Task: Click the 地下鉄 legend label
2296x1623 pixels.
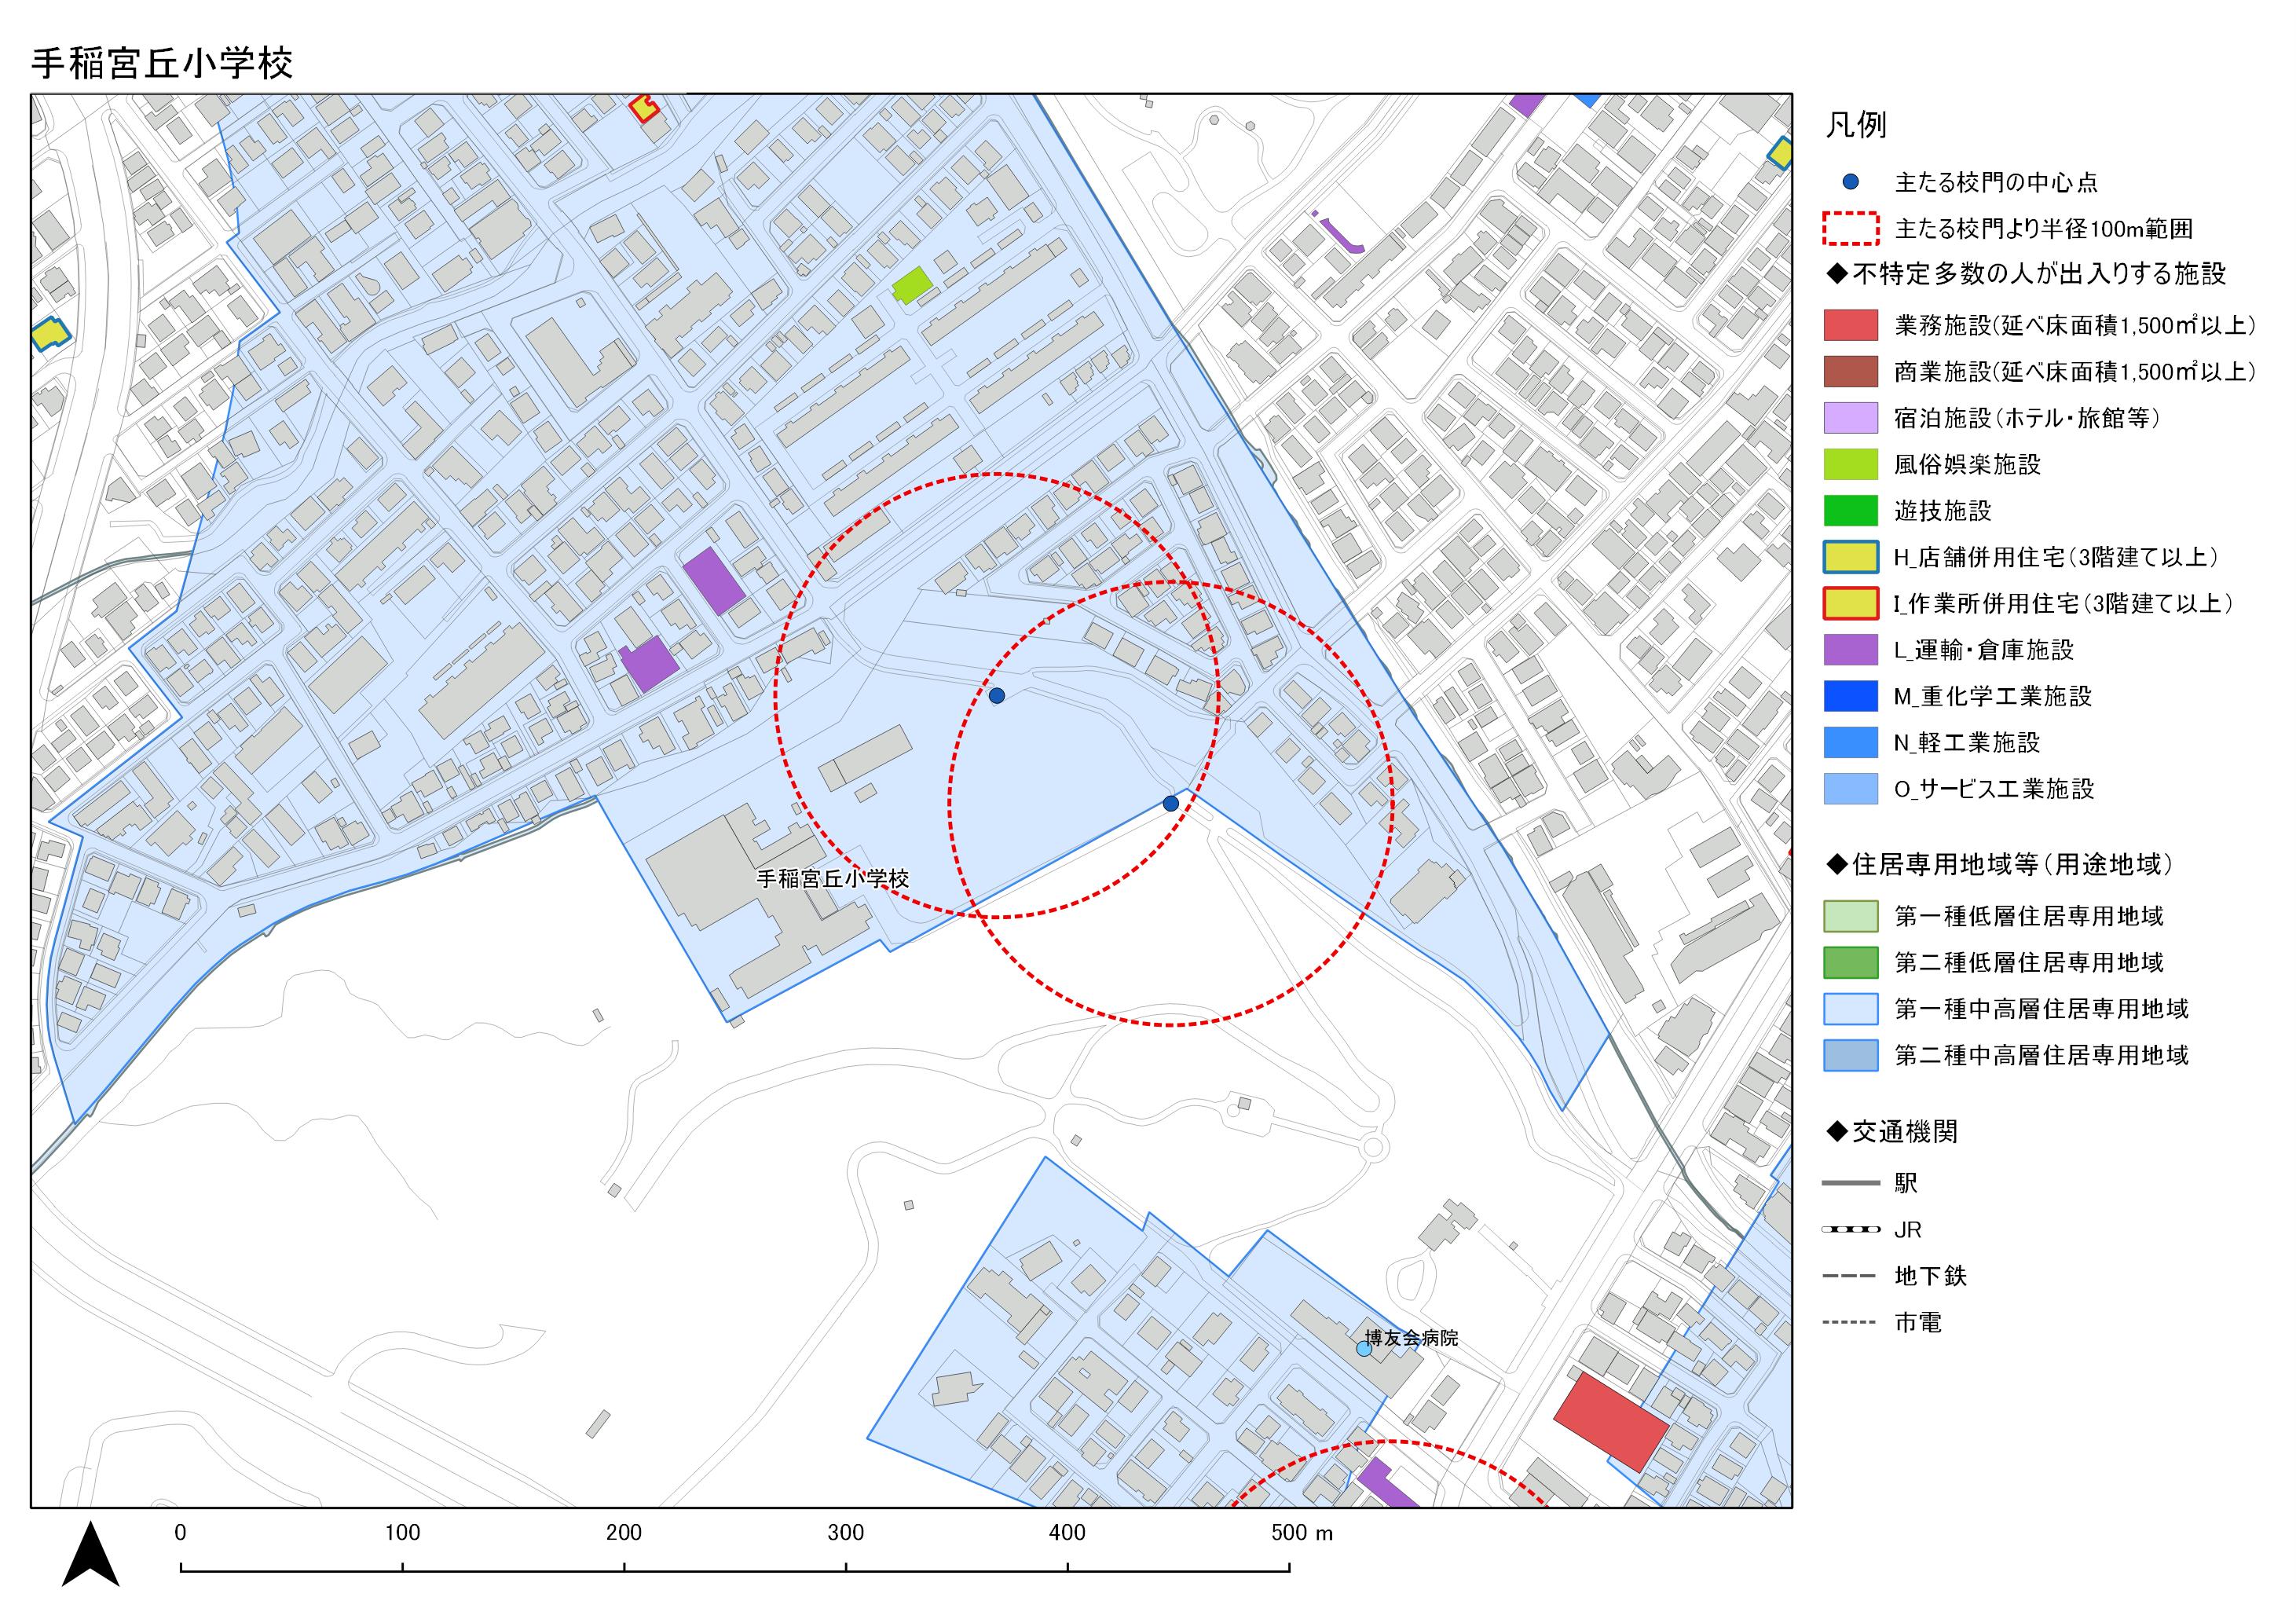Action: point(1931,1276)
